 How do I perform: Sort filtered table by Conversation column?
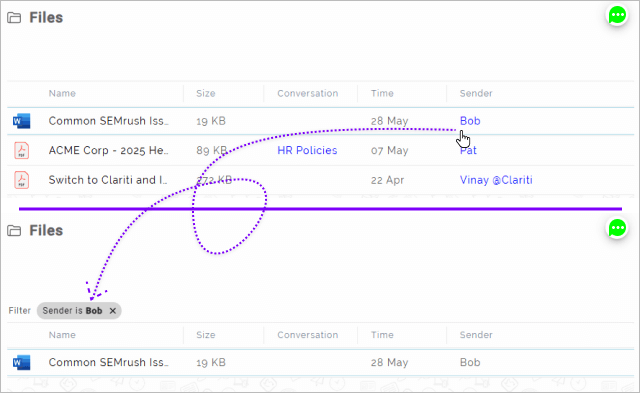(x=307, y=335)
